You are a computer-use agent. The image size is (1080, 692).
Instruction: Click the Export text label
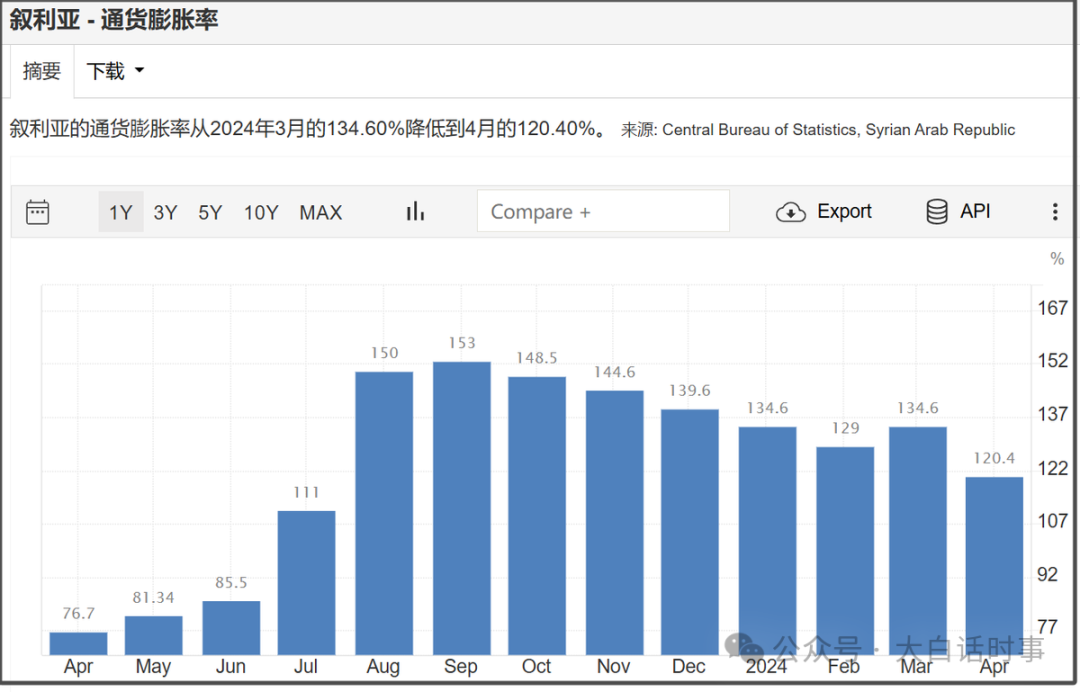pyautogui.click(x=844, y=212)
